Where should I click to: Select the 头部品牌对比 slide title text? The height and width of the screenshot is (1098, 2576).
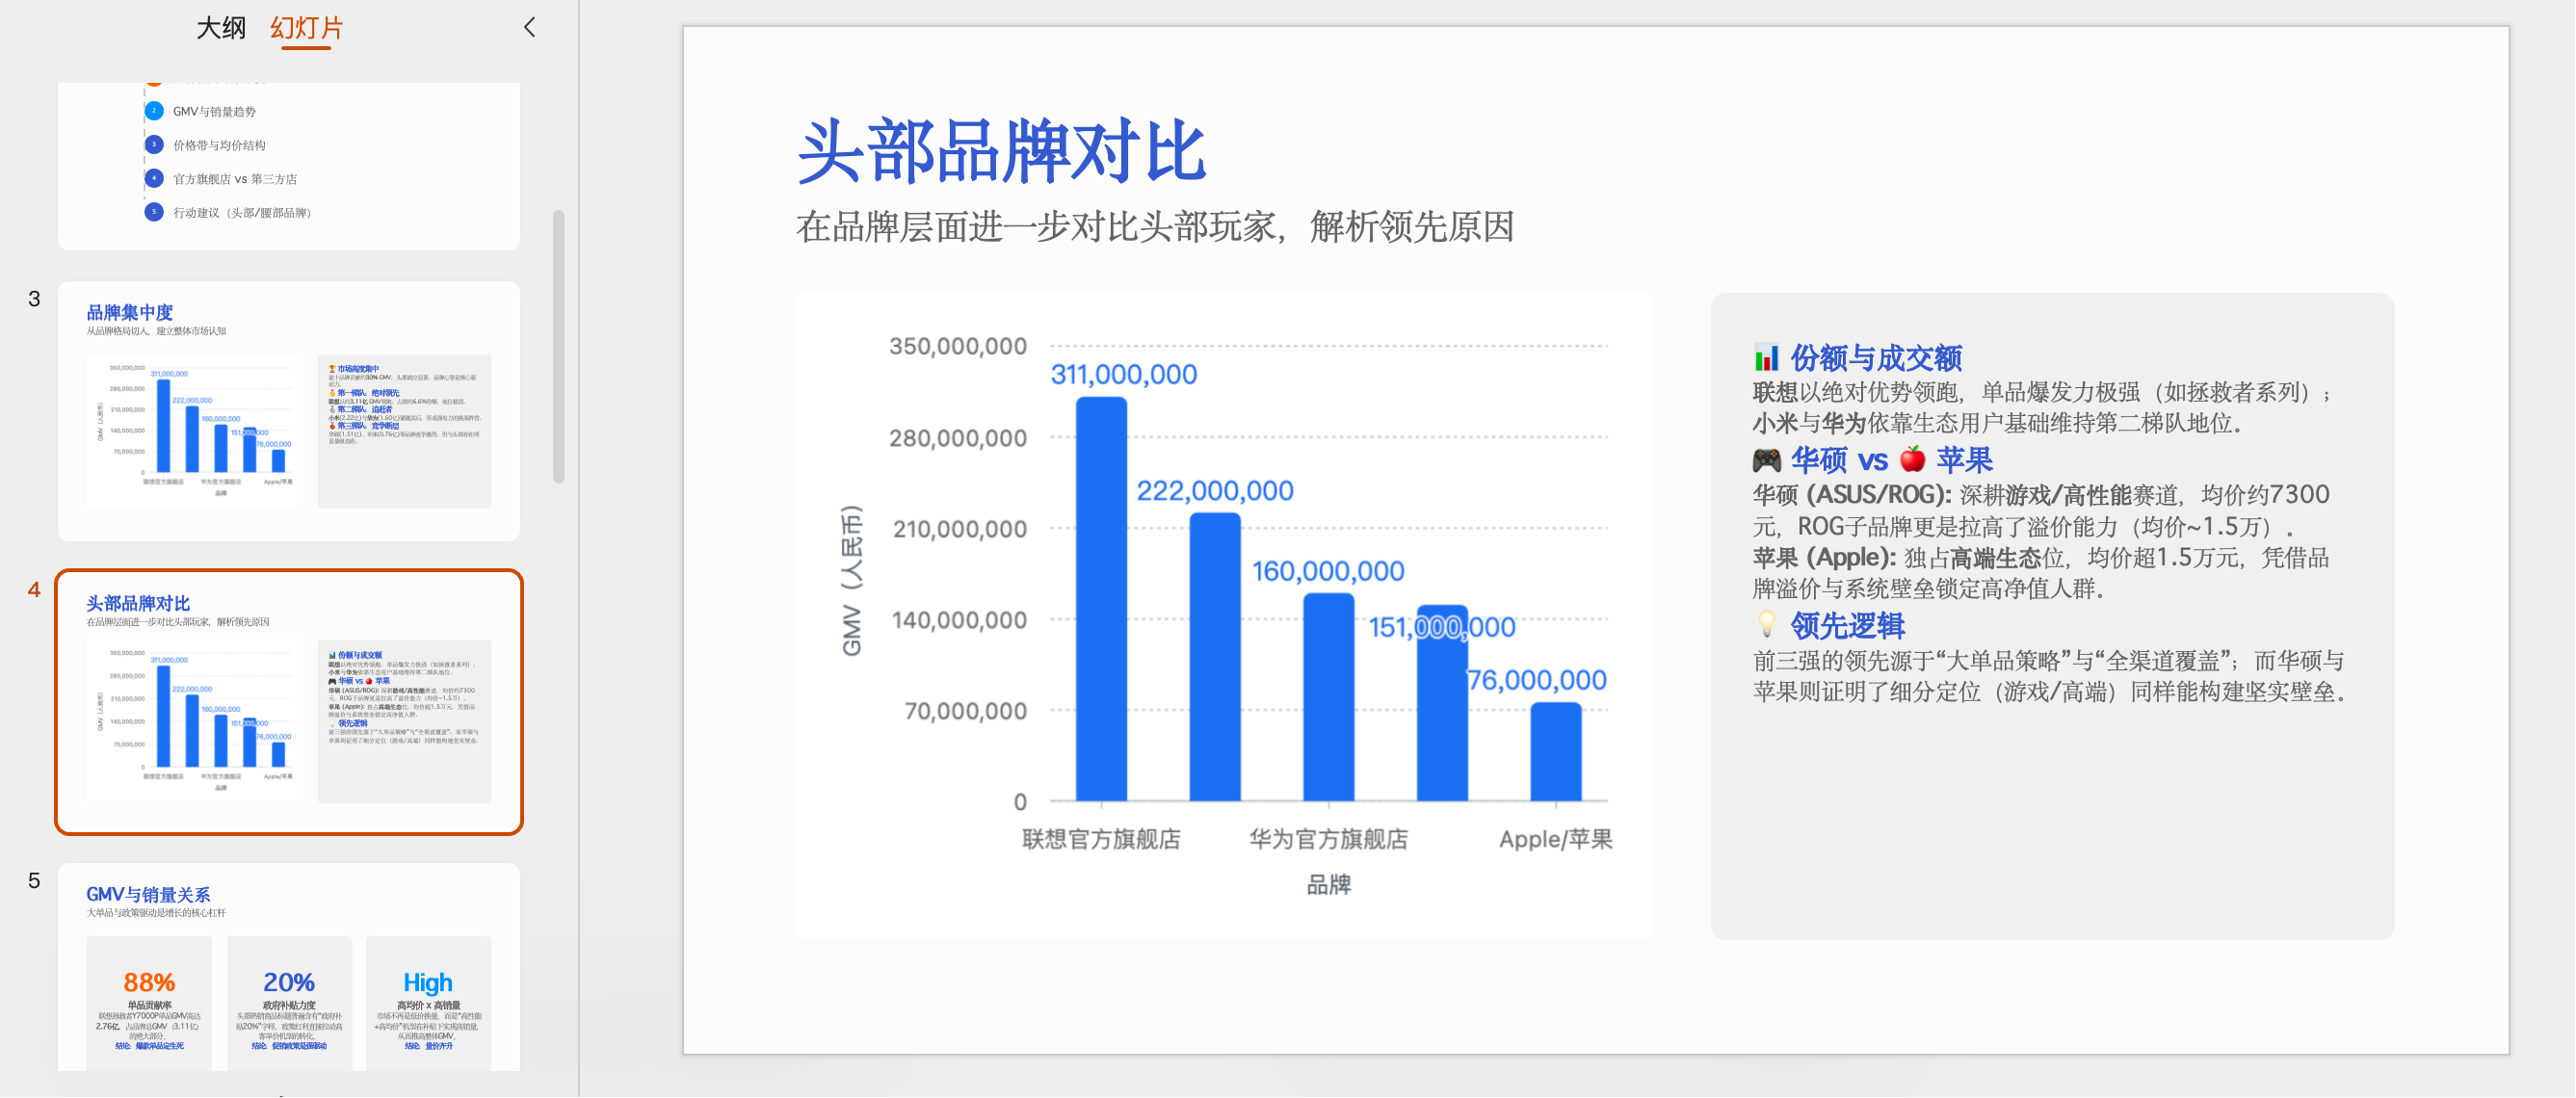[x=1002, y=151]
